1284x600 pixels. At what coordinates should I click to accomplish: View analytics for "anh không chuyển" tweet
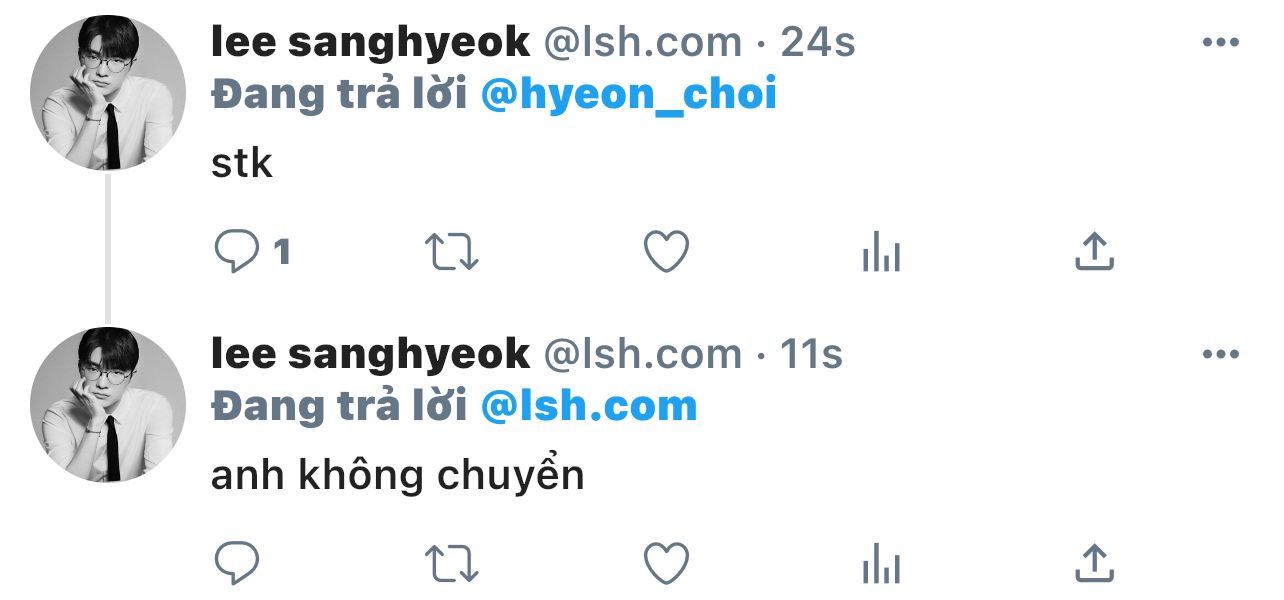click(881, 563)
